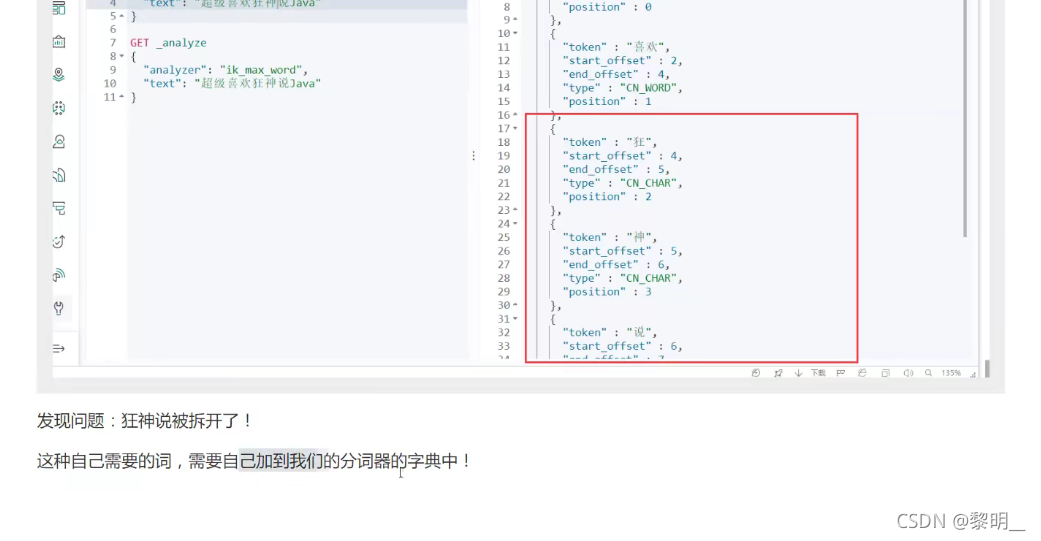Toggle fold arrow at response line 9

click(x=515, y=20)
